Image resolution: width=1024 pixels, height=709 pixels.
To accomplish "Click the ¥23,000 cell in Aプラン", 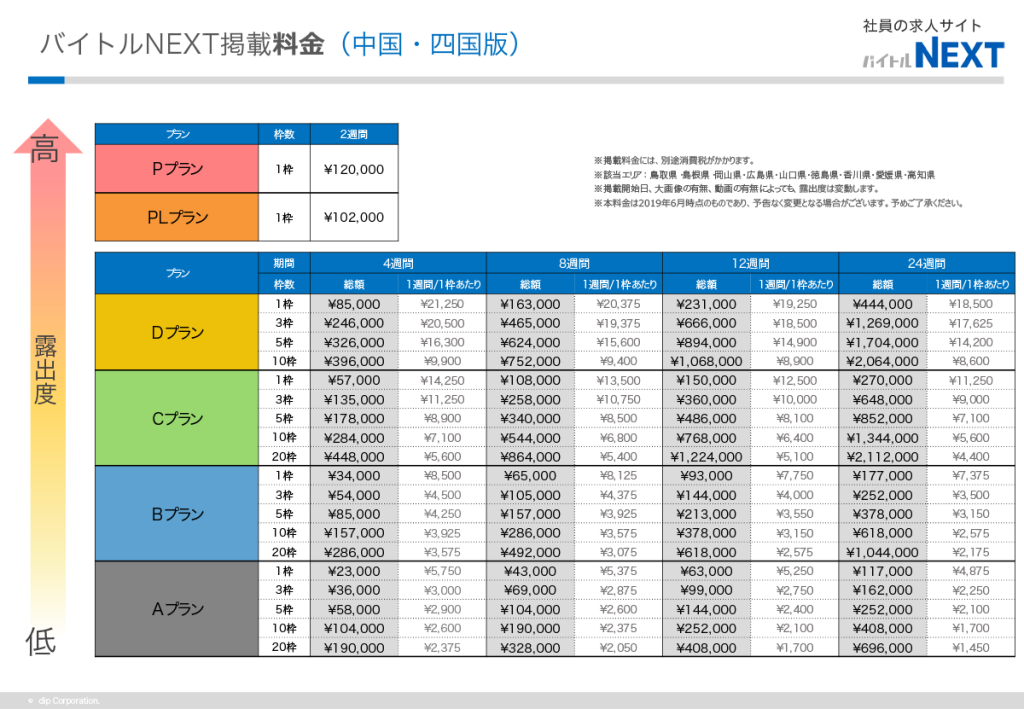I will 354,571.
